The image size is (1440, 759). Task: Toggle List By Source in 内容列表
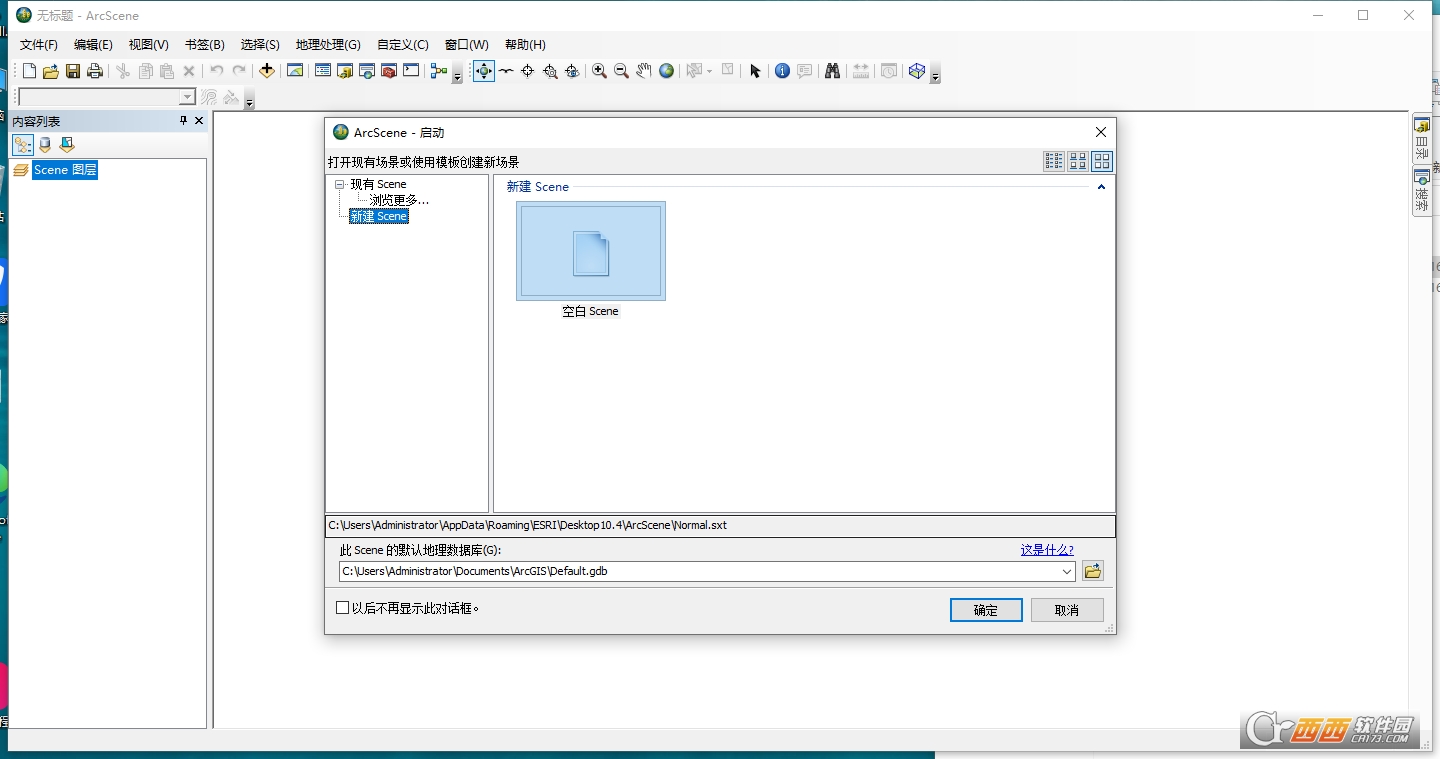pyautogui.click(x=45, y=146)
